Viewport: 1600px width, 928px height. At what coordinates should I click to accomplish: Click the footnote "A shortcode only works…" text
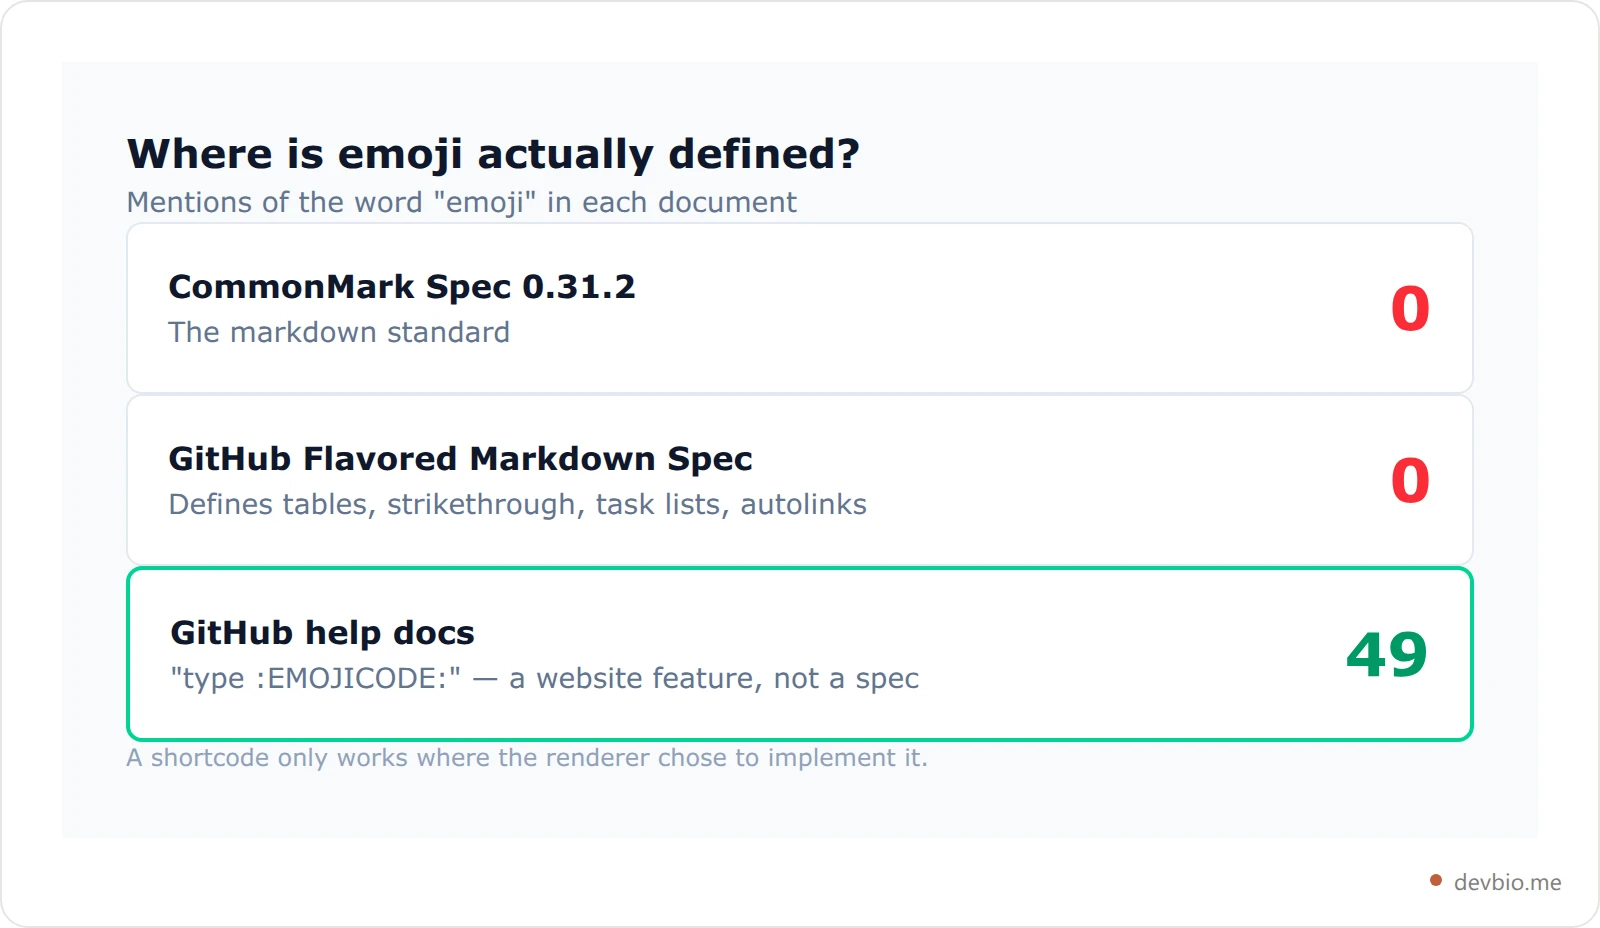tap(527, 758)
